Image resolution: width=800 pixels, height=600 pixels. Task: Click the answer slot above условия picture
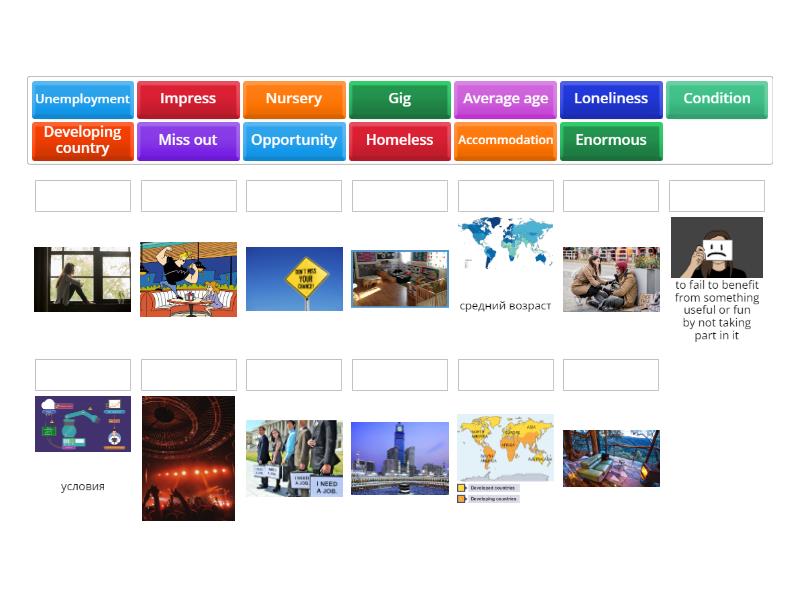(83, 375)
